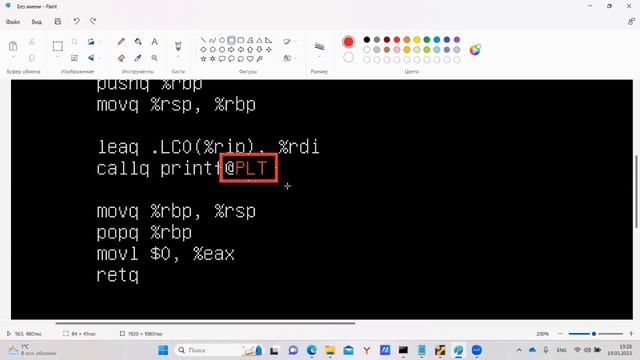Expand the Paste options arrow

(x=13, y=57)
